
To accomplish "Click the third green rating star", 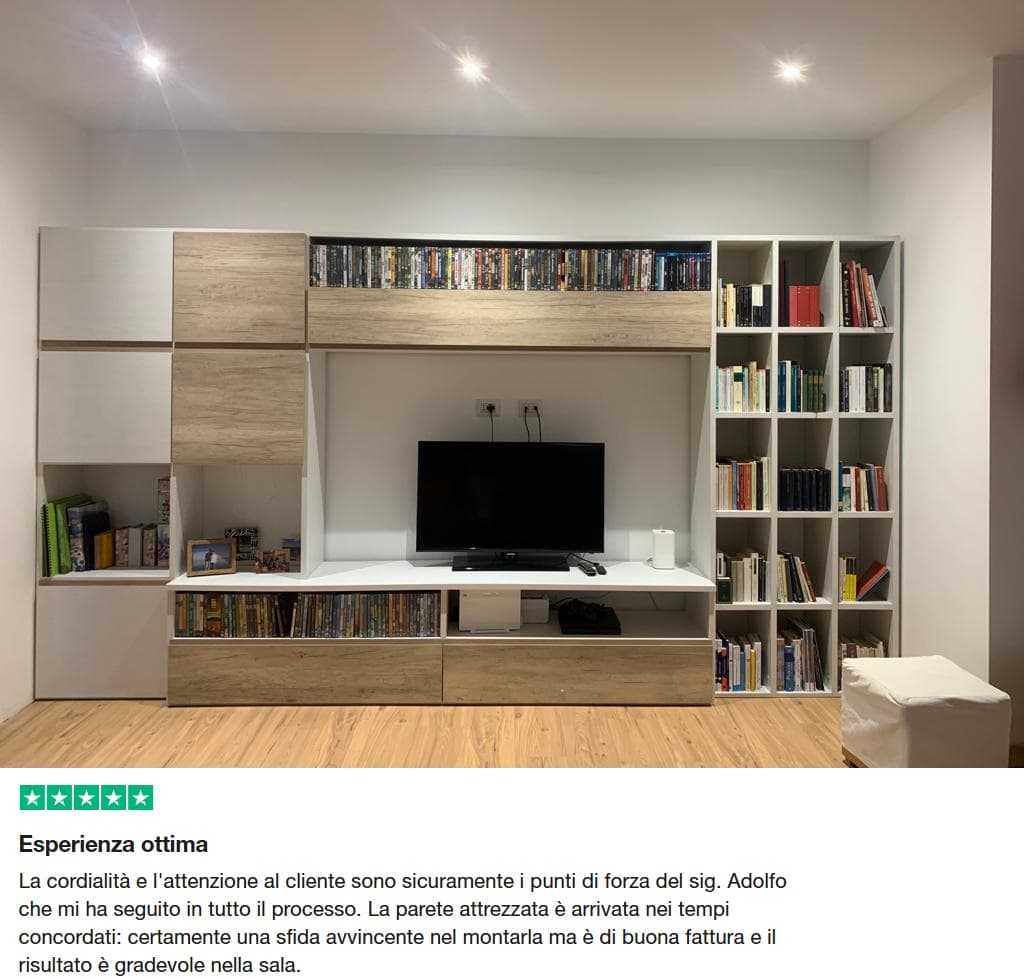I will pos(86,797).
